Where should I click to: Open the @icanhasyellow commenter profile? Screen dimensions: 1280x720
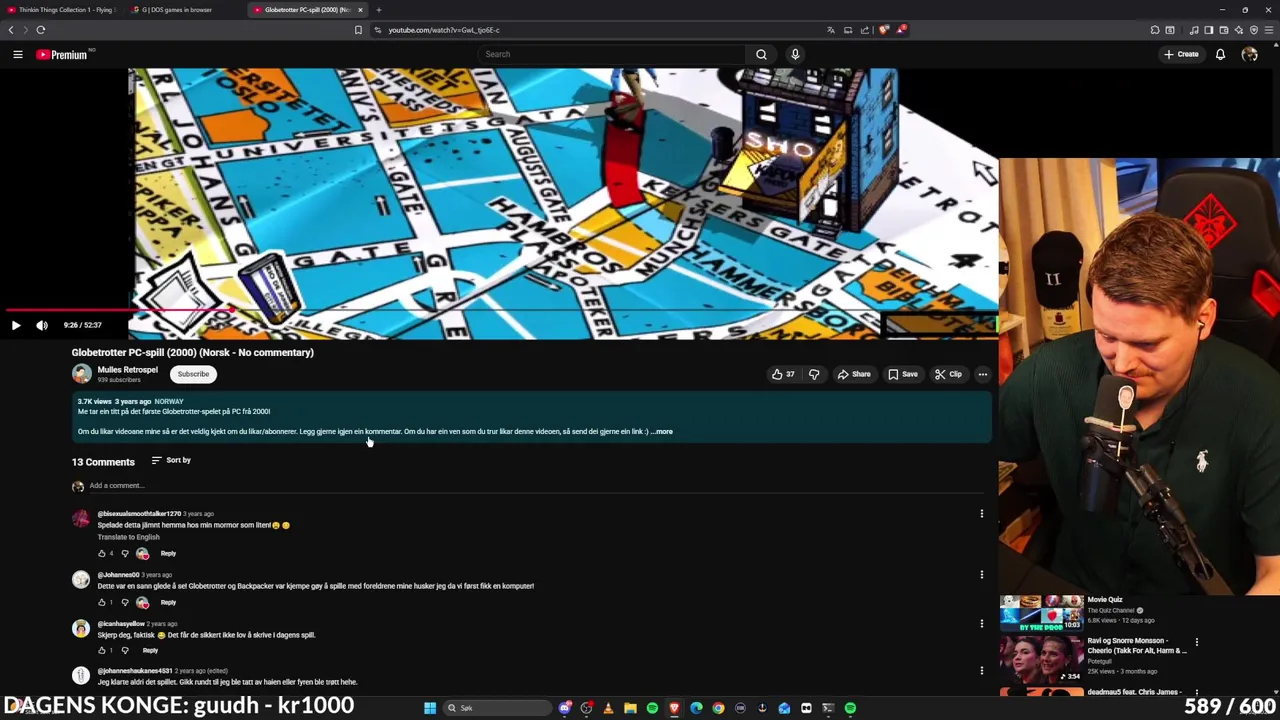(x=121, y=624)
